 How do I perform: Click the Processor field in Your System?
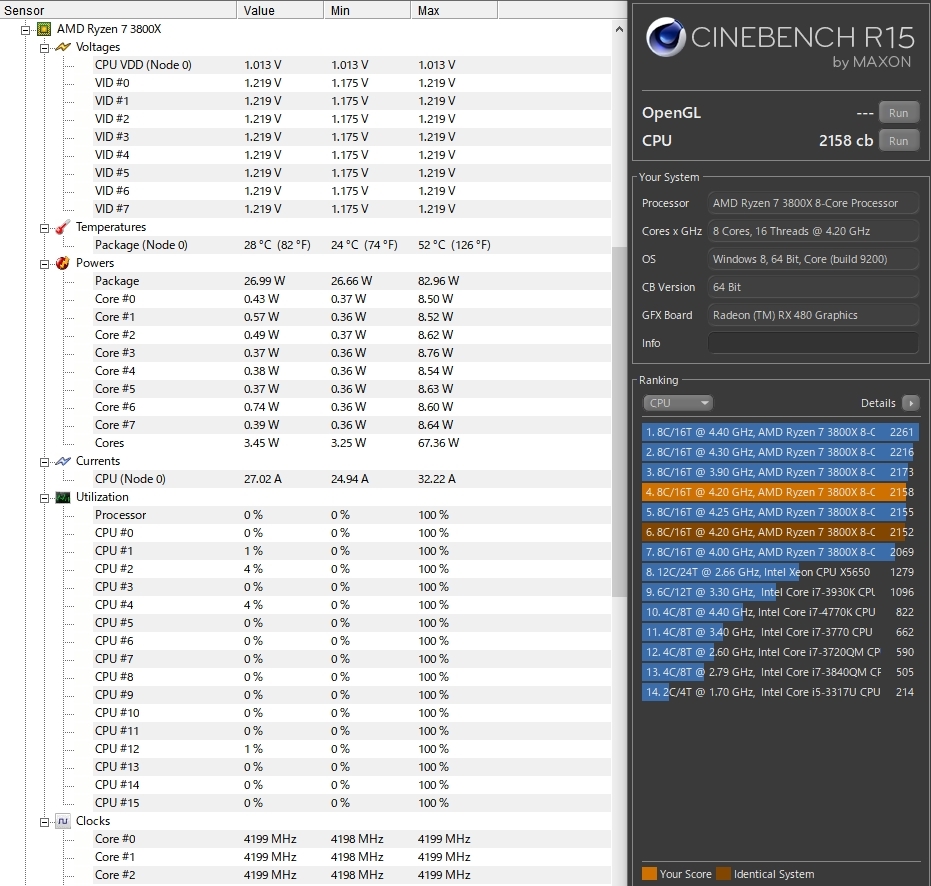coord(813,202)
